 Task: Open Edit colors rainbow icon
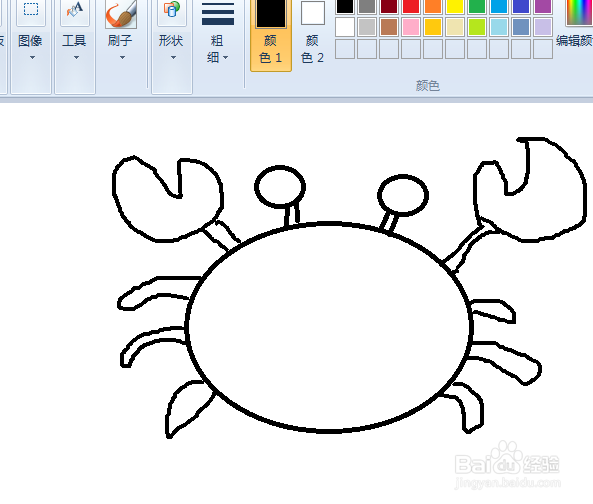click(x=579, y=12)
